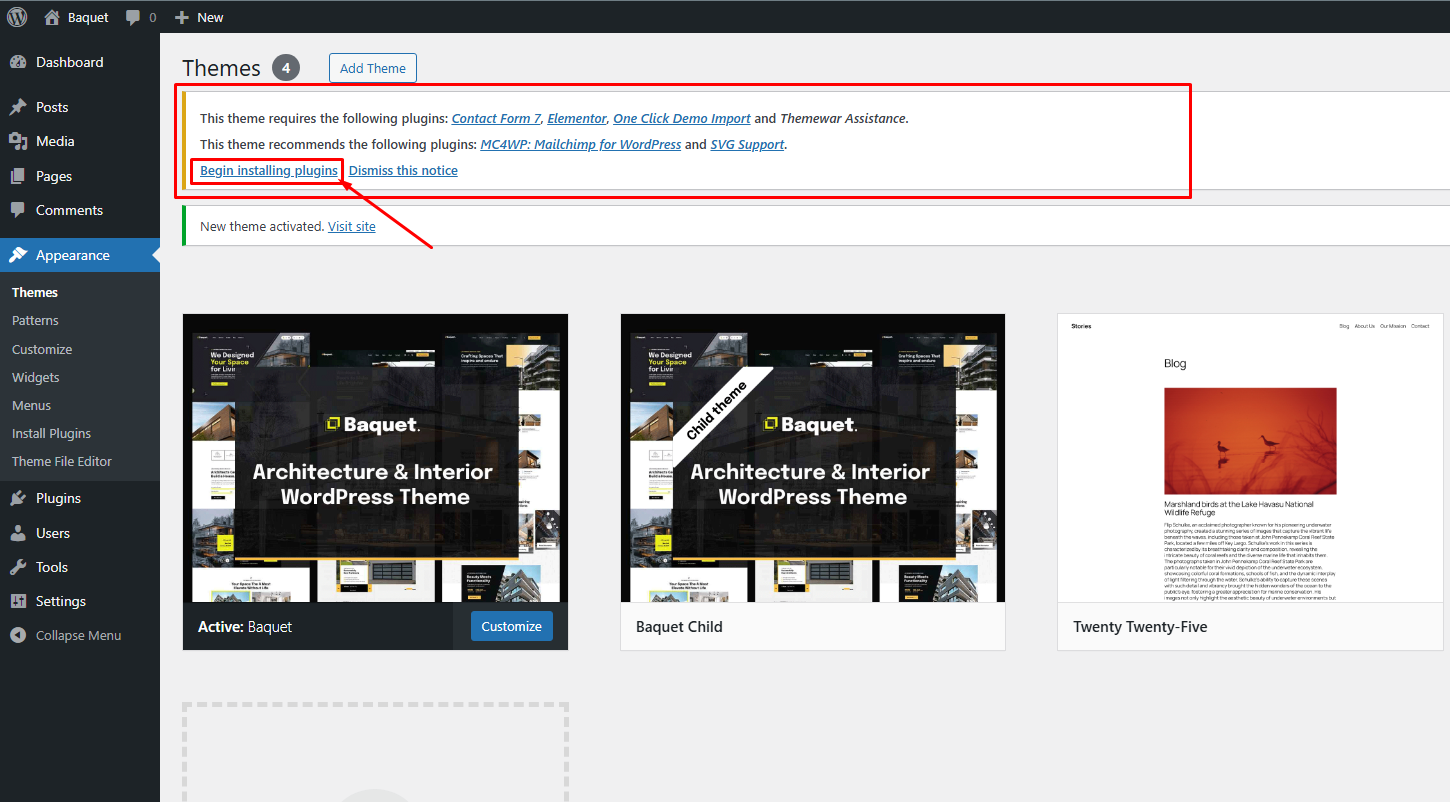Click Begin installing plugins link

(268, 170)
